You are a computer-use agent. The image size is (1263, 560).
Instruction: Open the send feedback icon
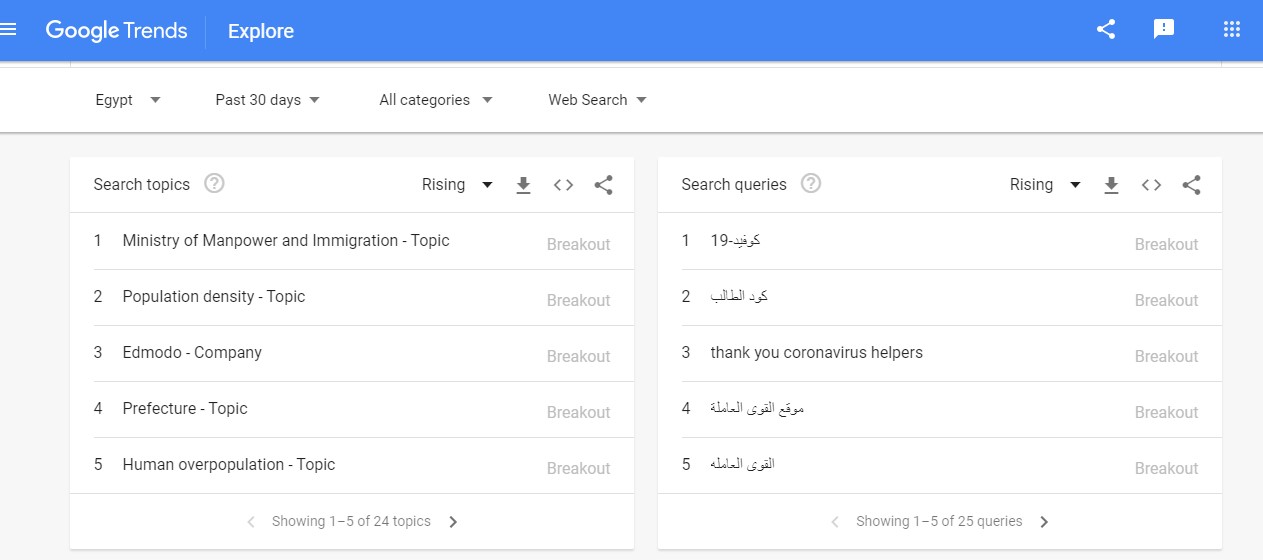(x=1164, y=30)
